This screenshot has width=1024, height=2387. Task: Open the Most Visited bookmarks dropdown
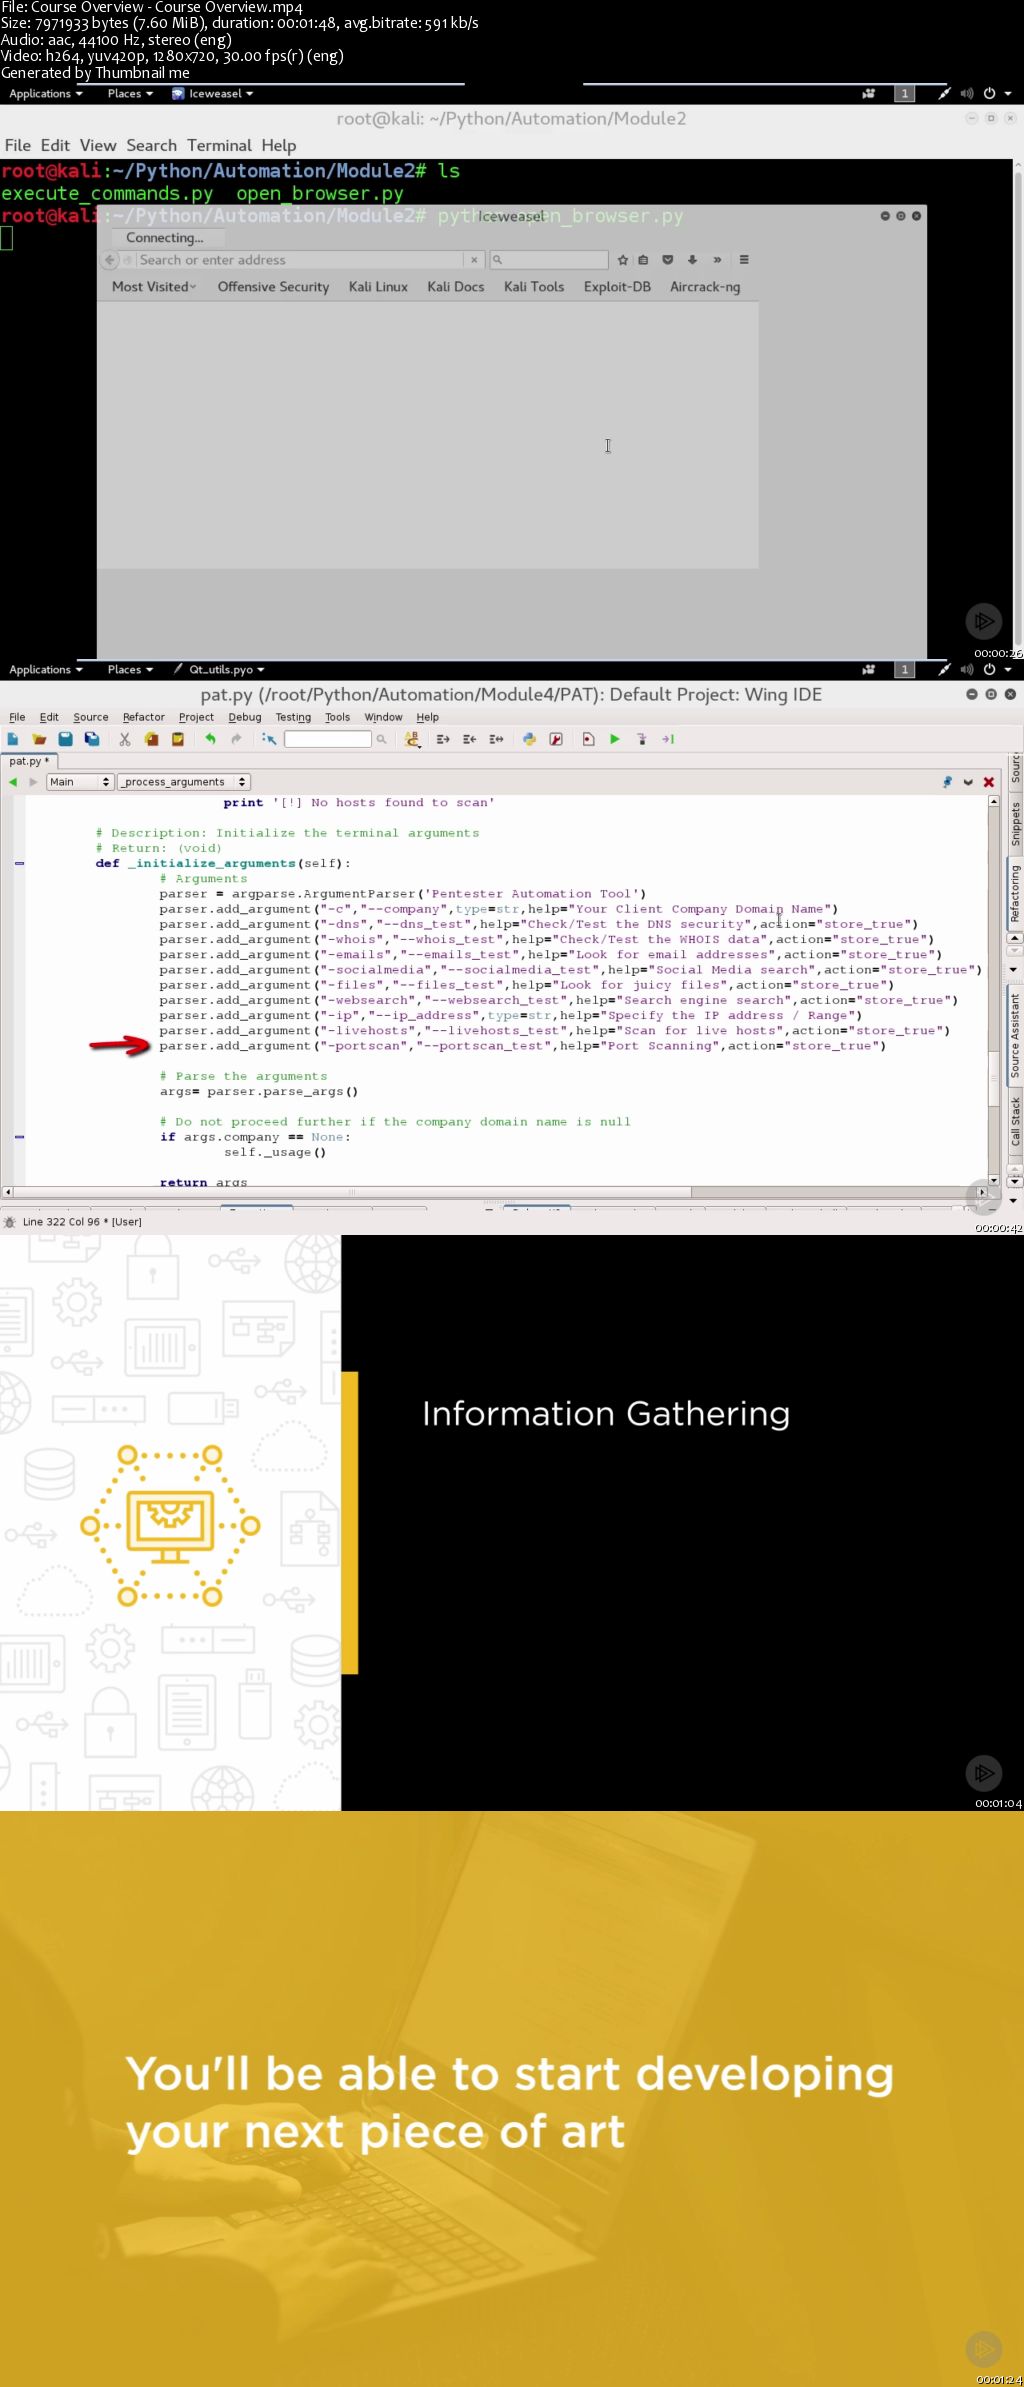154,287
